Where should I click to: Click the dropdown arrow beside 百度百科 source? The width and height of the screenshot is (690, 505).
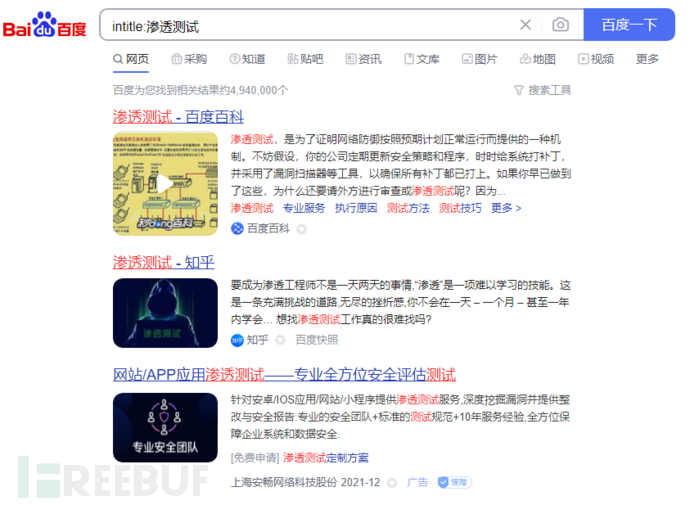pos(301,229)
